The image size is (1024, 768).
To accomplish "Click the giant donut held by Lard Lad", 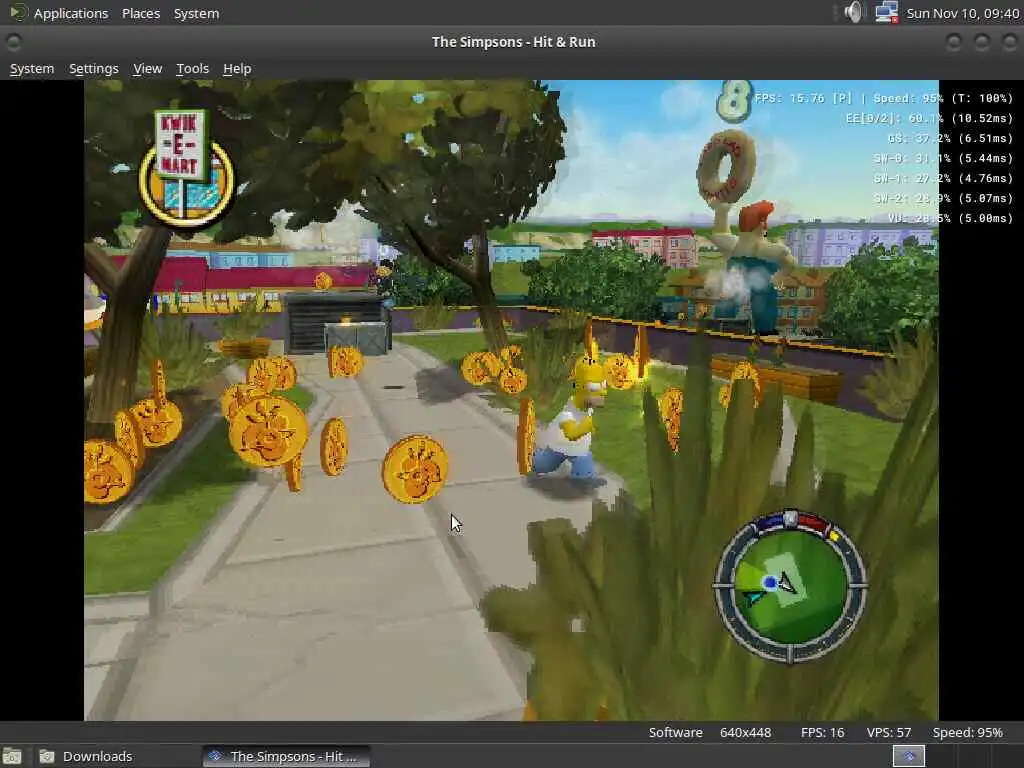I will point(726,167).
